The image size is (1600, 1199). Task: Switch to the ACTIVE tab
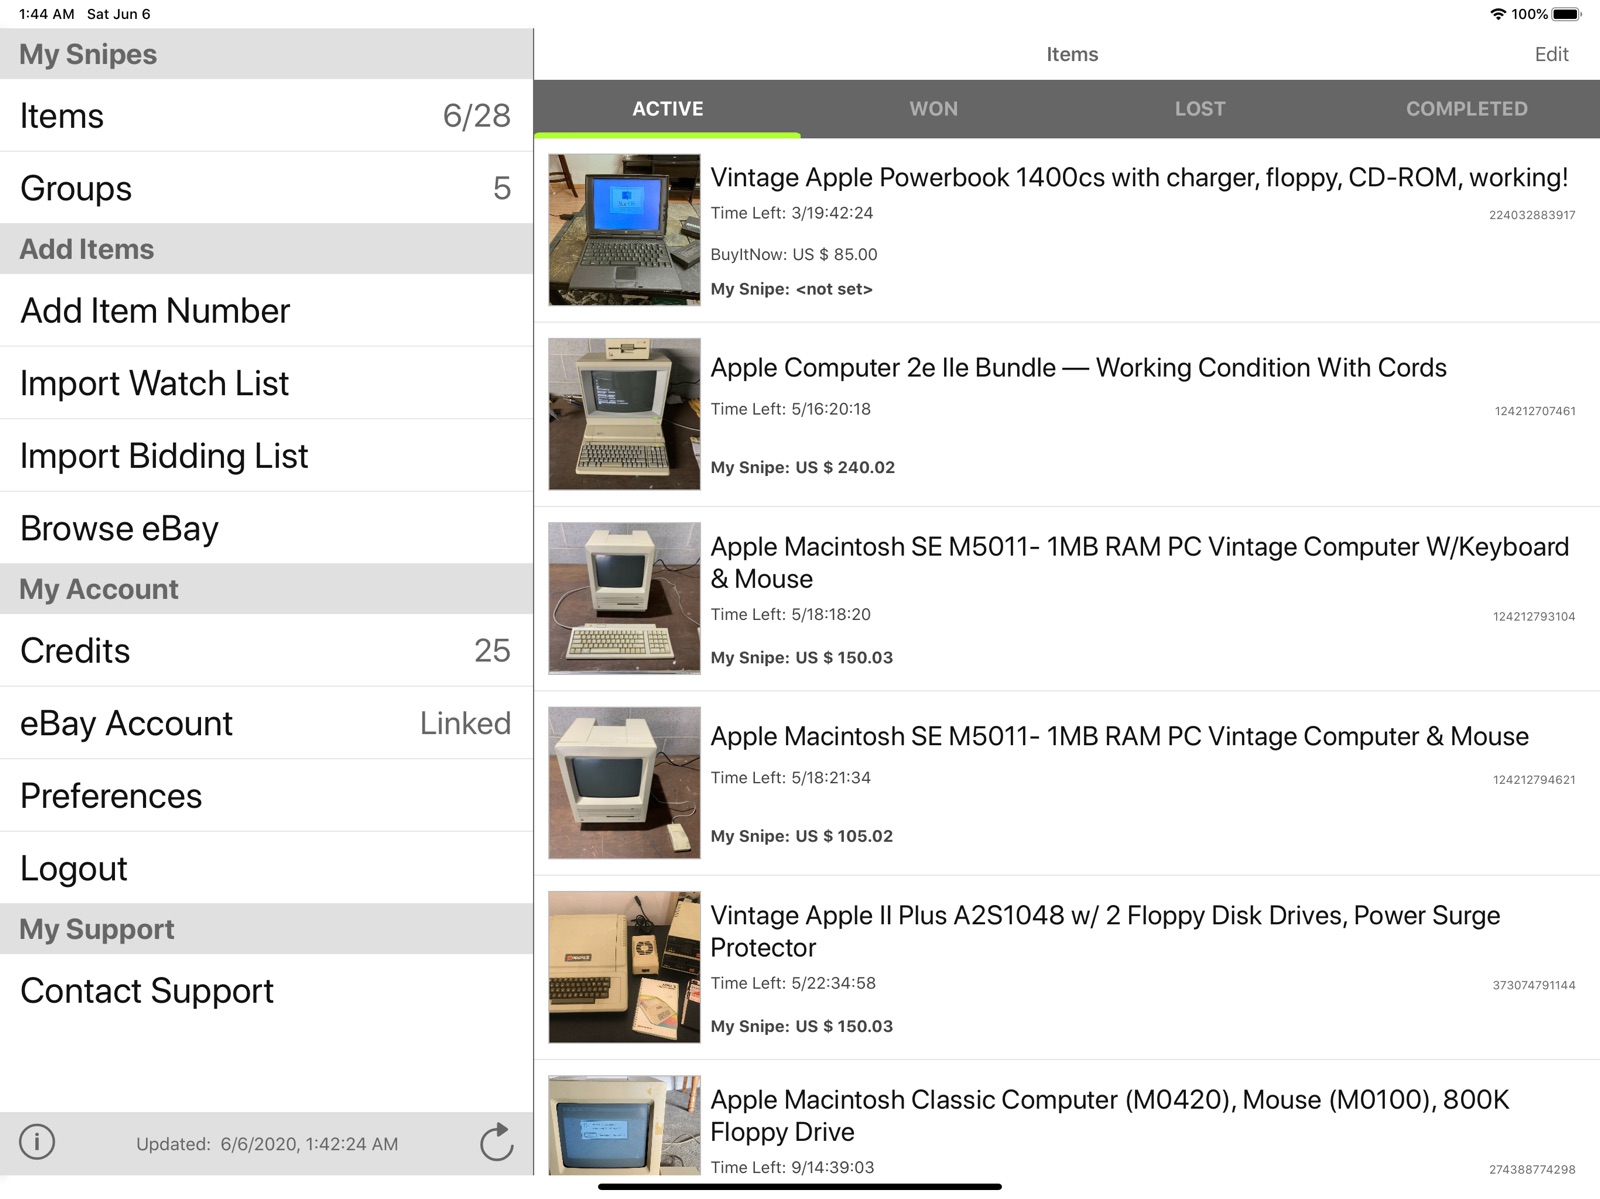(x=667, y=109)
